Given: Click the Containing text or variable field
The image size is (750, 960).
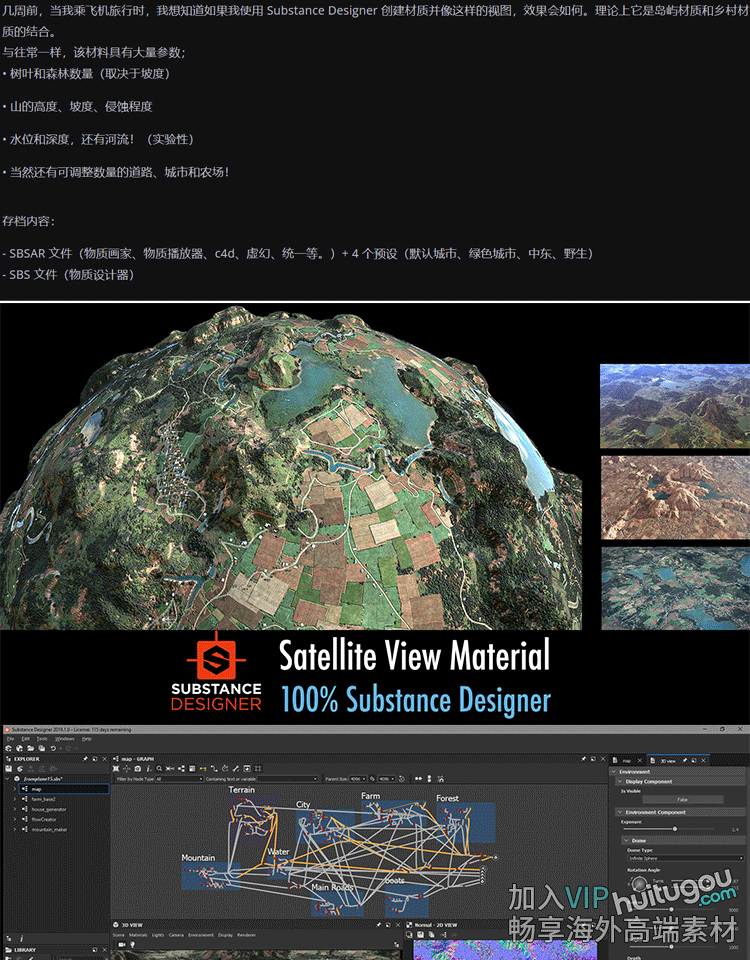Looking at the screenshot, I should 287,779.
